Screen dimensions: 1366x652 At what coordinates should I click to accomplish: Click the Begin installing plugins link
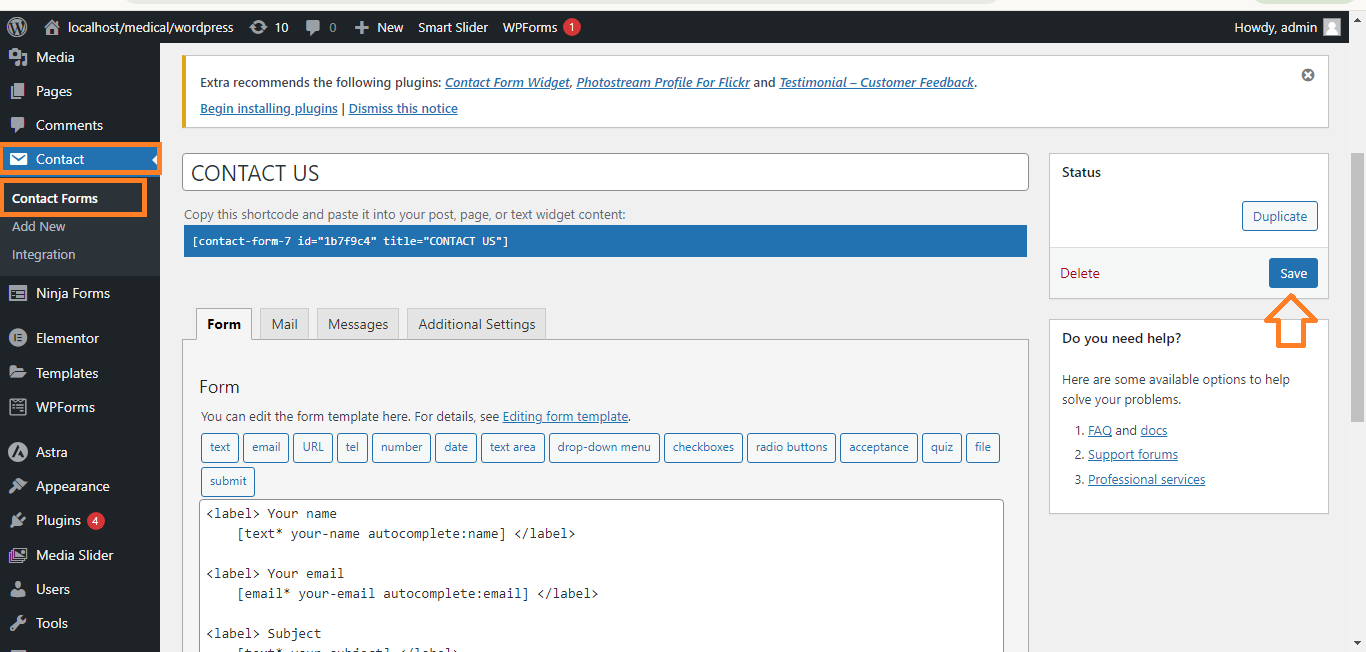[x=269, y=108]
